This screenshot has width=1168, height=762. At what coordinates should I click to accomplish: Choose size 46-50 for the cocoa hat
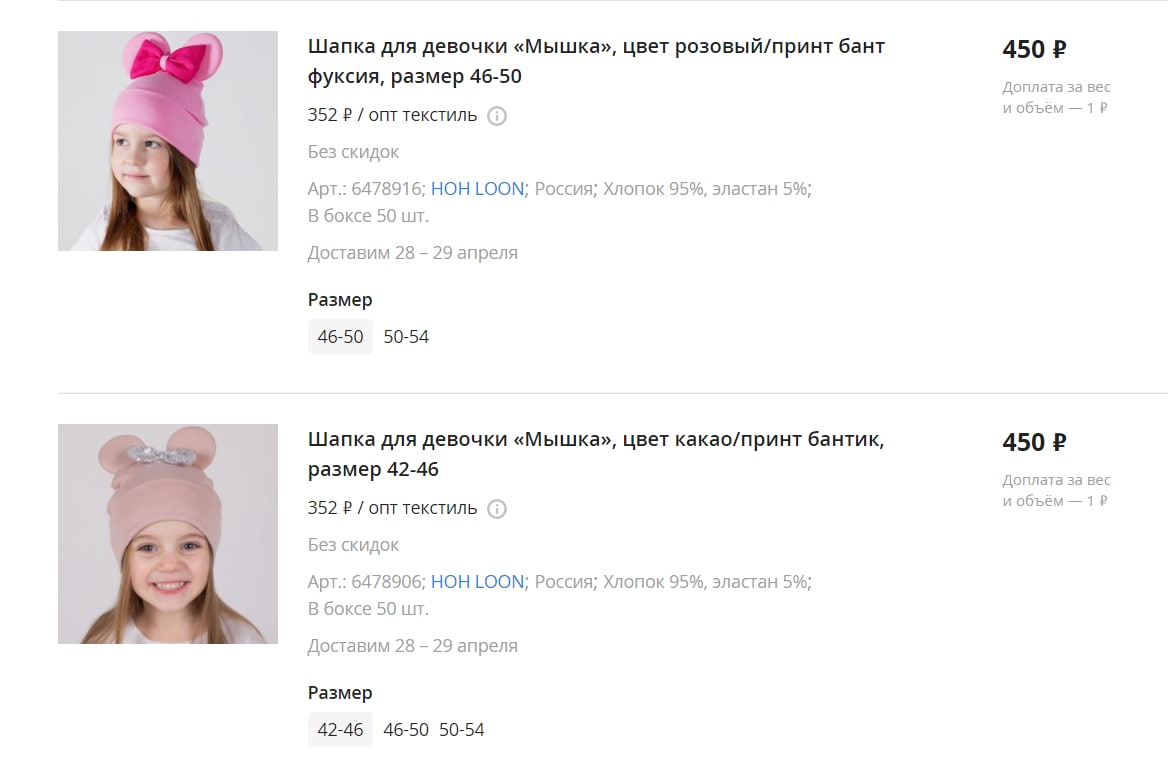[406, 729]
